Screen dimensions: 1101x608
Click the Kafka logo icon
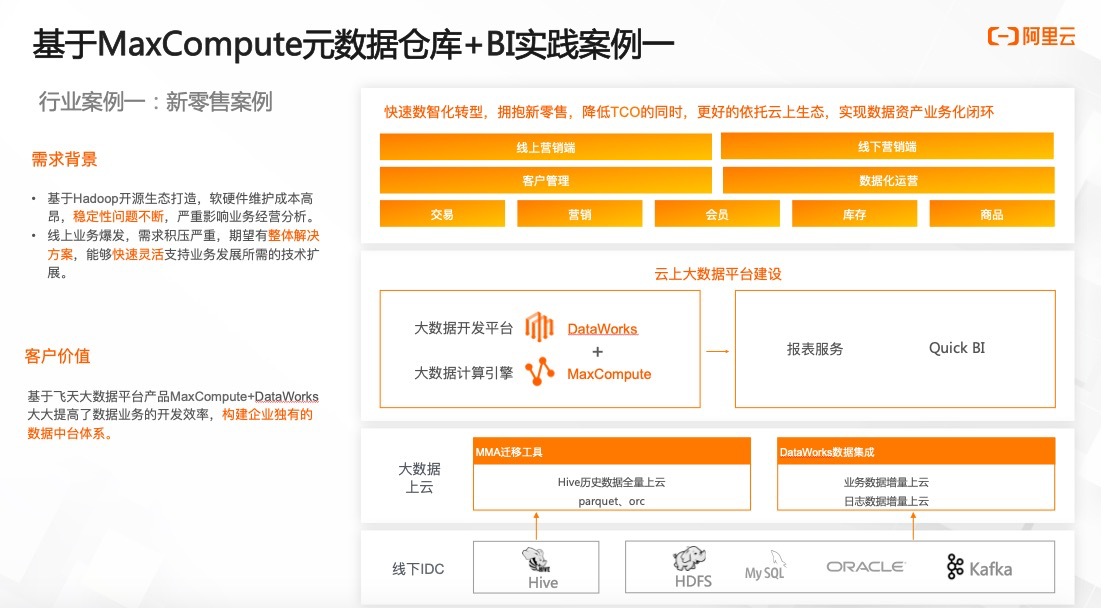click(955, 567)
